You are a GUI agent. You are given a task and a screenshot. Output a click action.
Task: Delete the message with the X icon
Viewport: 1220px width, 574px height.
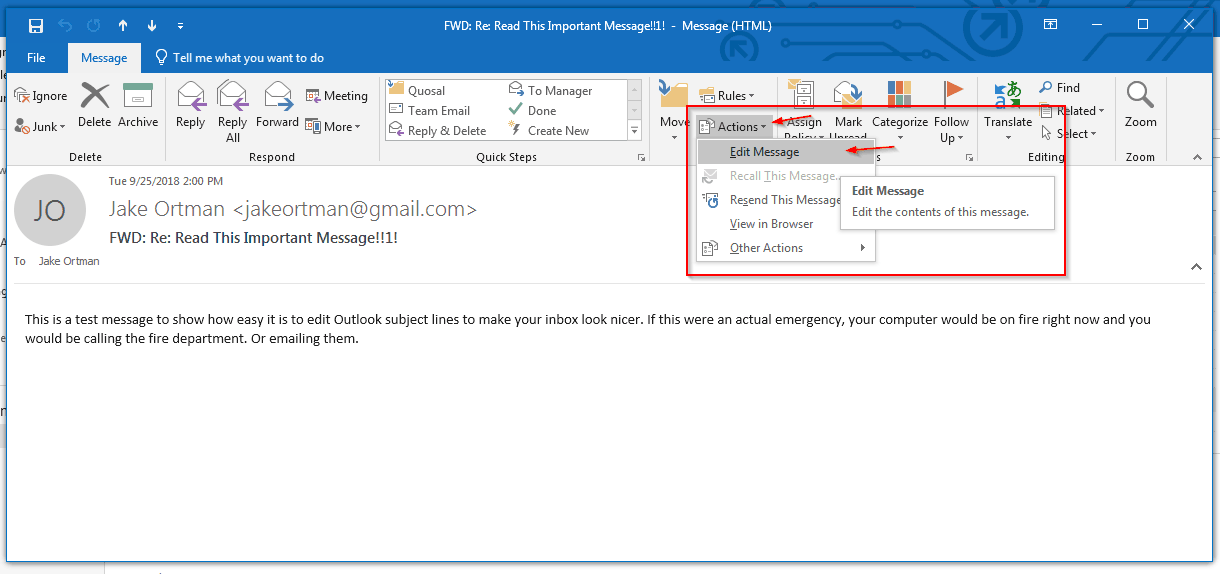95,106
